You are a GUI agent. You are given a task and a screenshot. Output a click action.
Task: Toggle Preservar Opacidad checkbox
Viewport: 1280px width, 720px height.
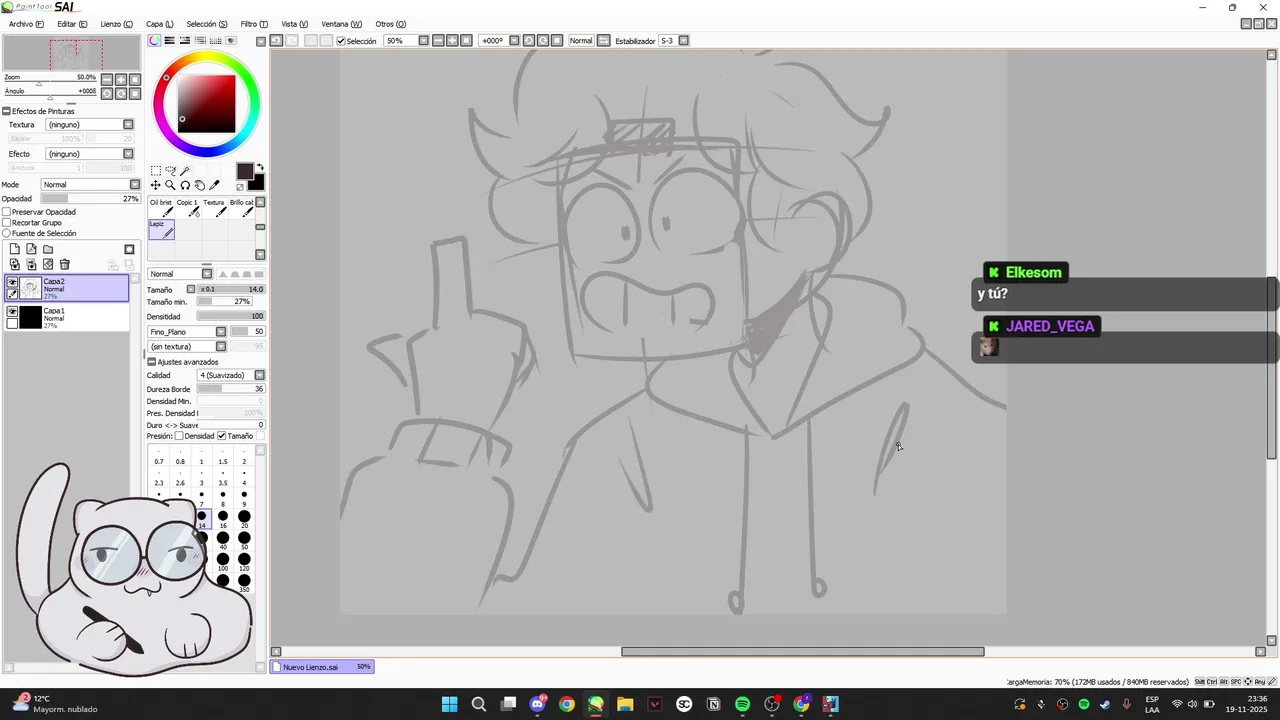tap(7, 212)
